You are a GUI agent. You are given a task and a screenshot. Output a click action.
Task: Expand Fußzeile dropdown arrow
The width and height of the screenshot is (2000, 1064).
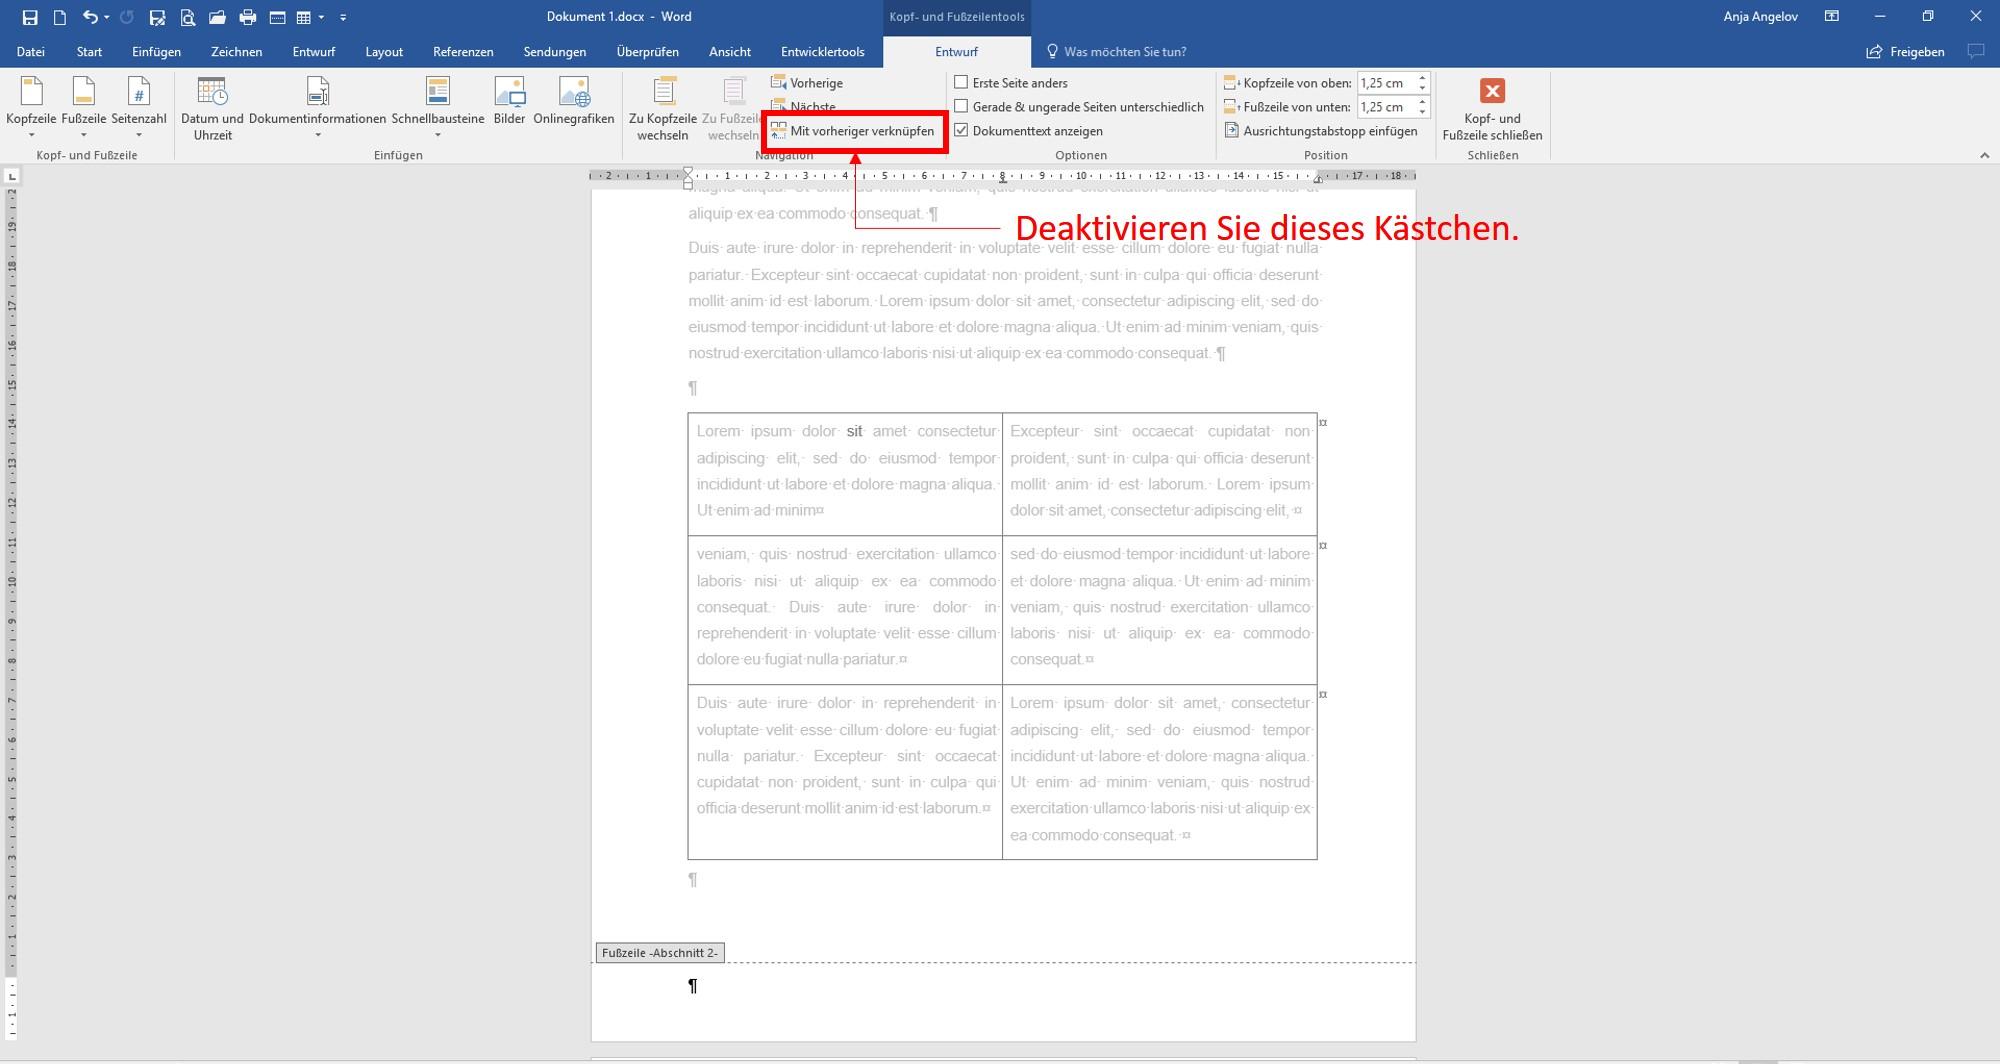(x=84, y=135)
